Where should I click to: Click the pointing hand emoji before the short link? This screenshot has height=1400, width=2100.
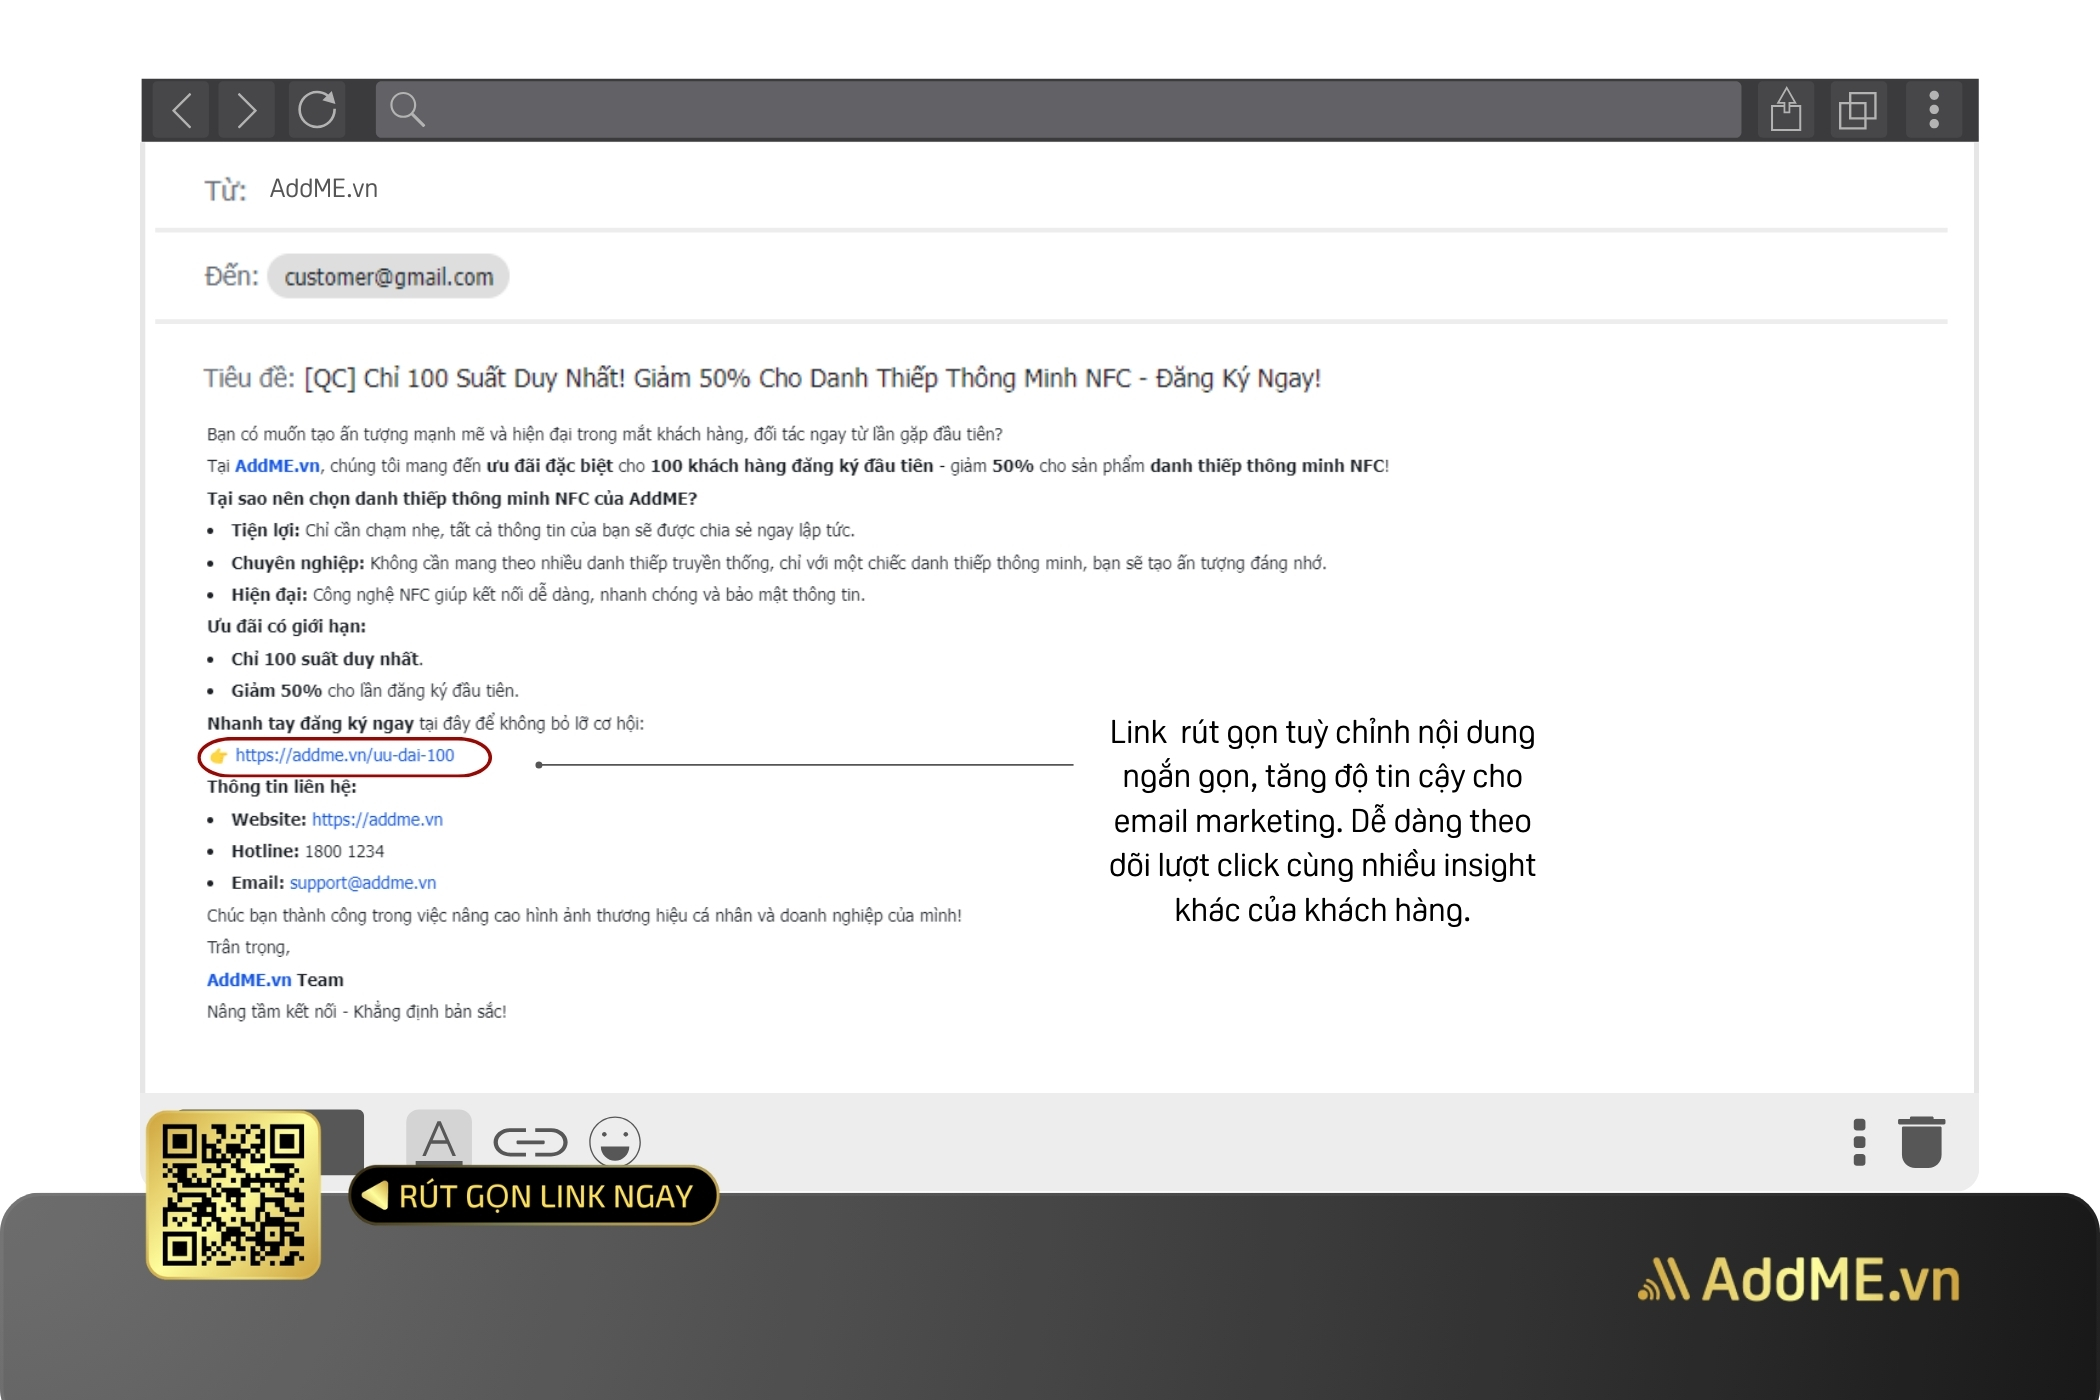pos(219,756)
